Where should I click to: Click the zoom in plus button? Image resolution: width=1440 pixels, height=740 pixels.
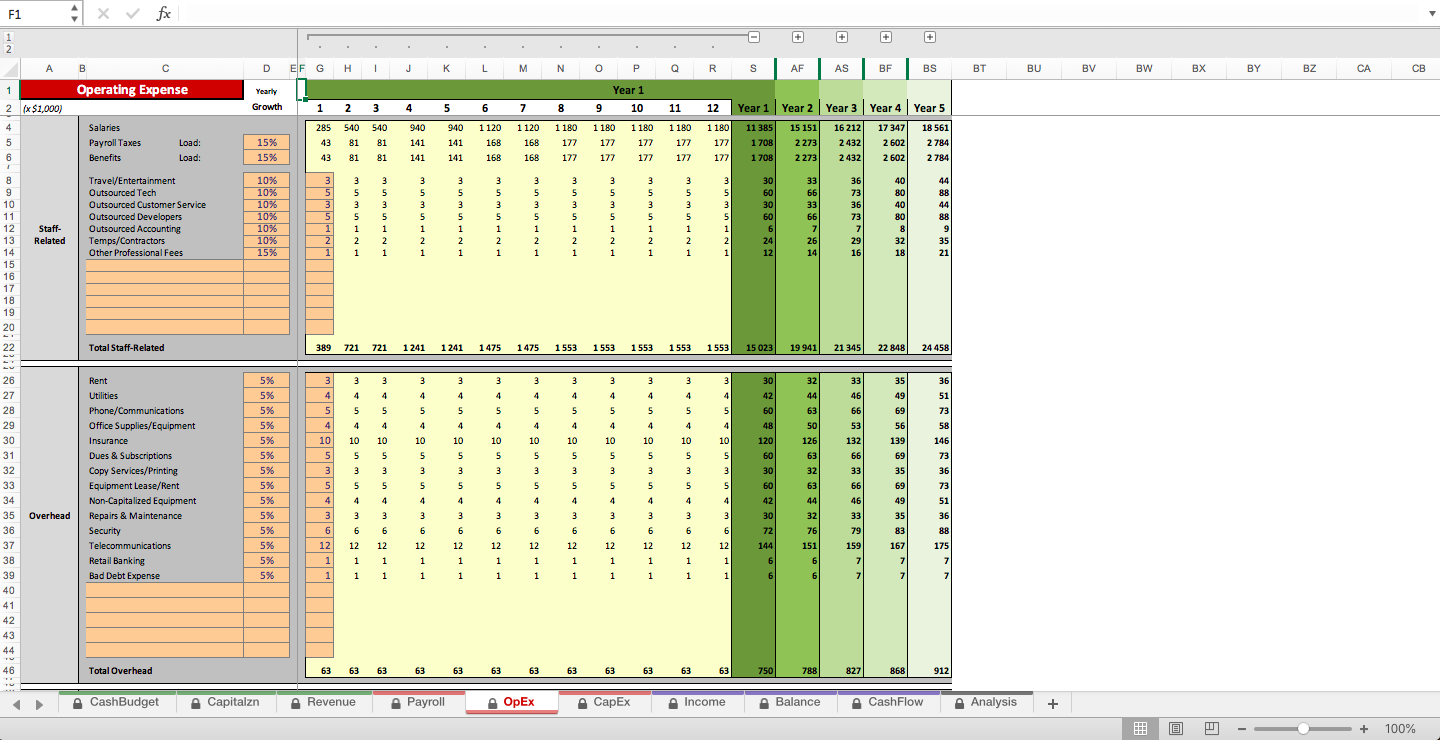(1364, 729)
